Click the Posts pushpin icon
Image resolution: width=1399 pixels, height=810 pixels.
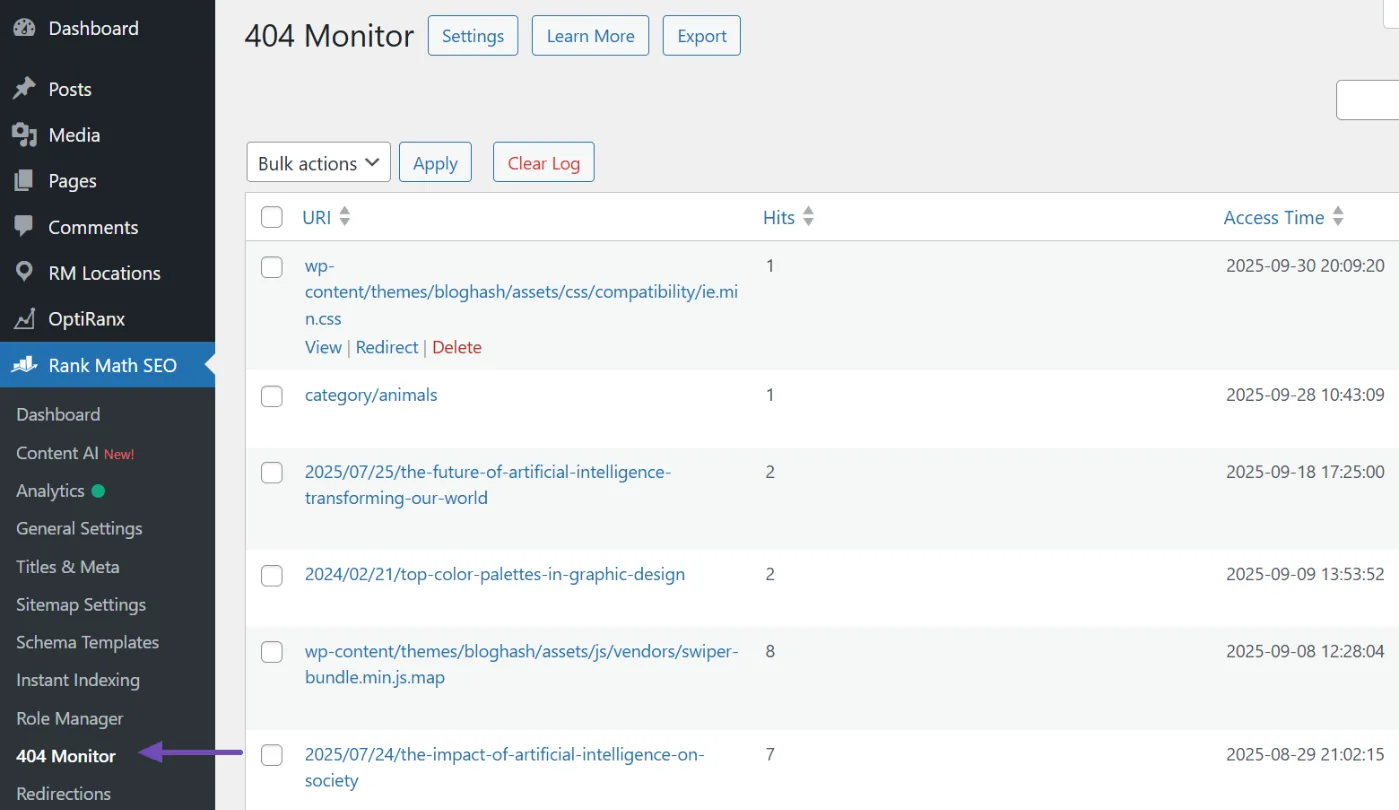pyautogui.click(x=24, y=89)
